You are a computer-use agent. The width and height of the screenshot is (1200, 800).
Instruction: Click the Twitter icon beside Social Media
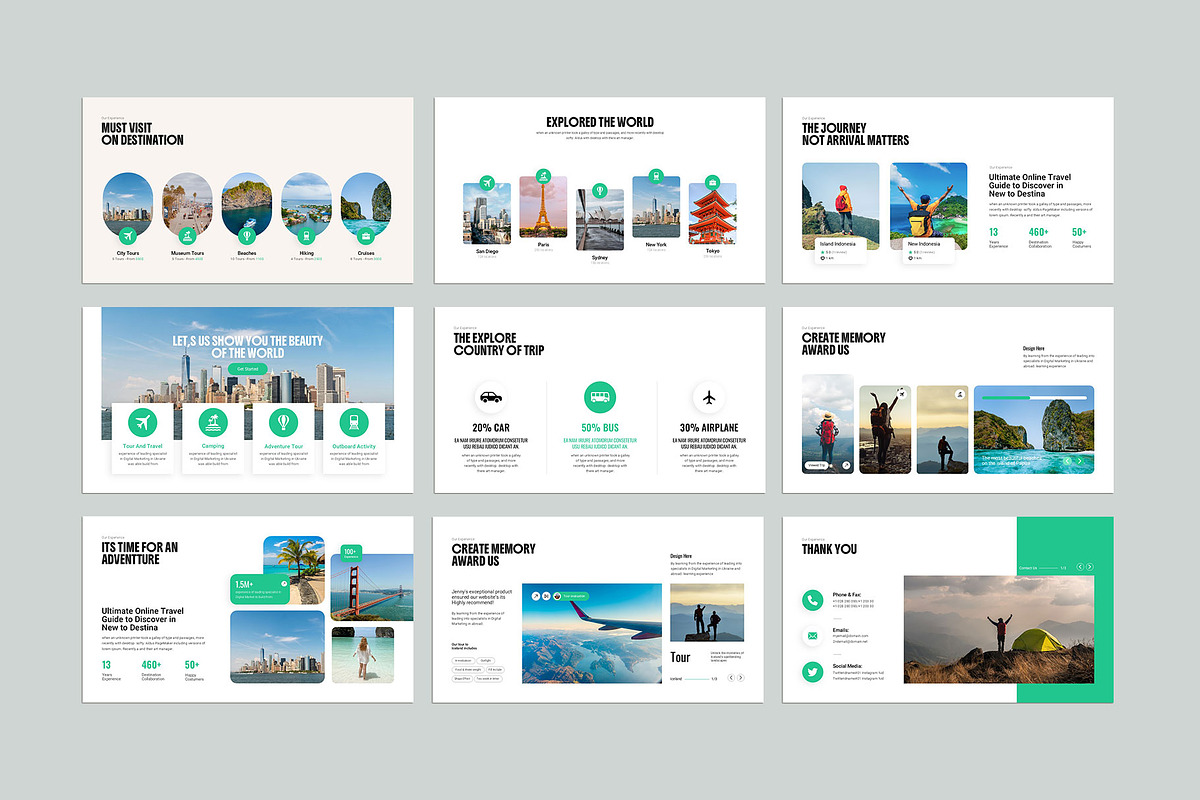tap(812, 672)
